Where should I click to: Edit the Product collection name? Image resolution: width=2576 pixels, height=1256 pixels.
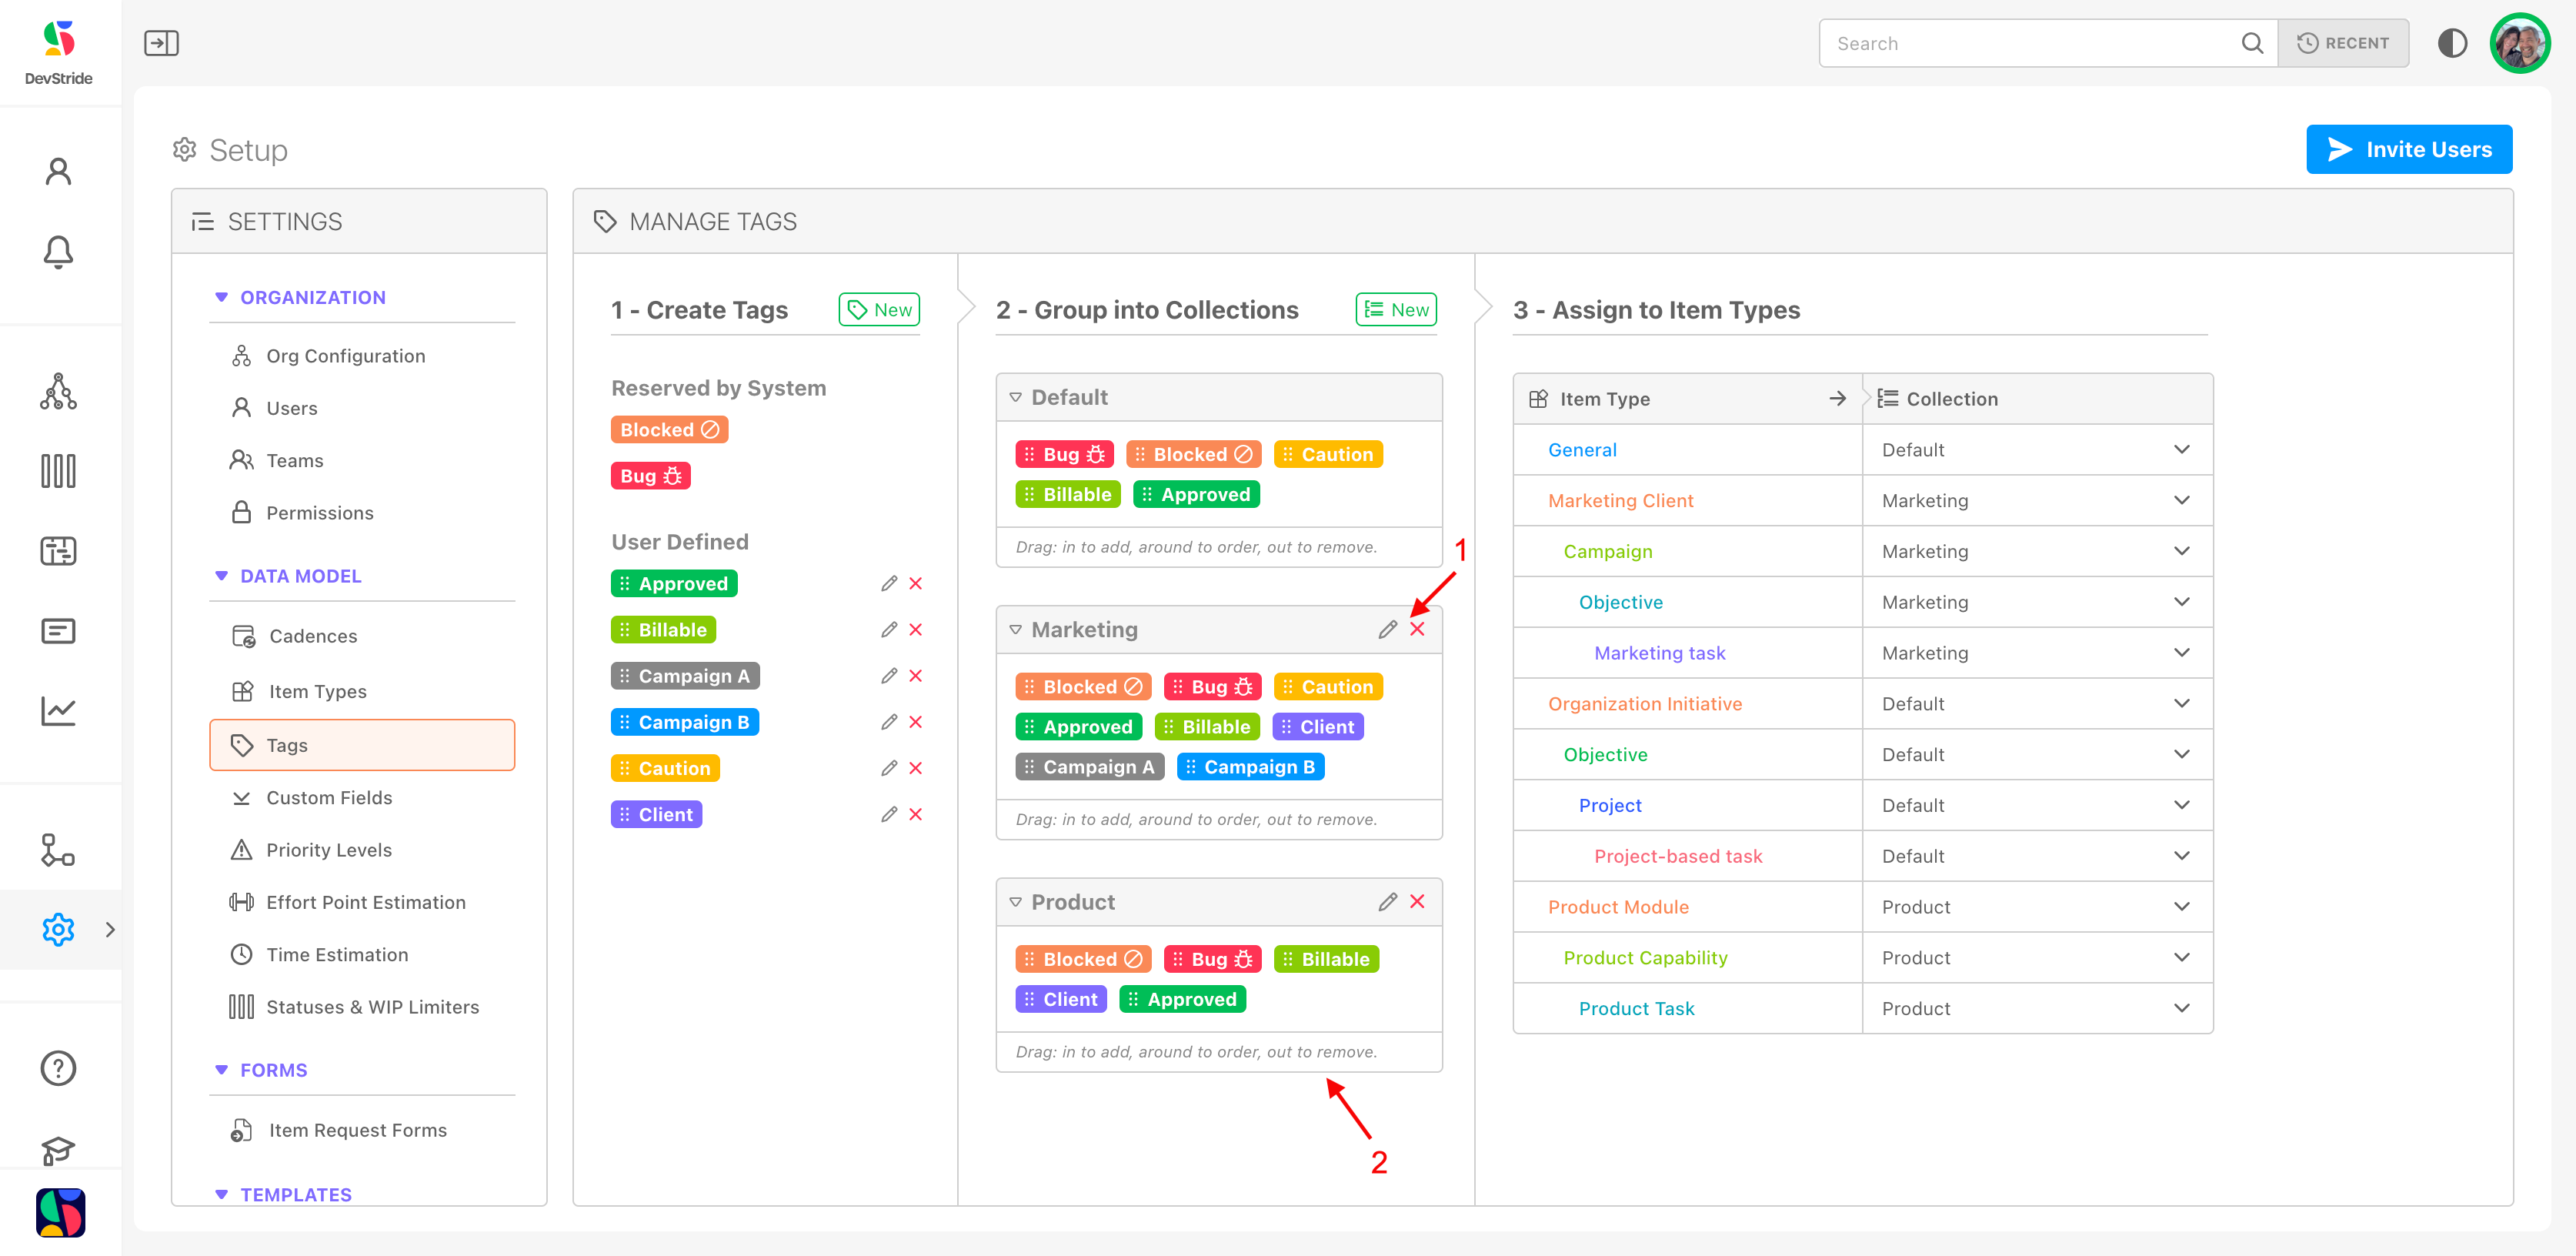(x=1387, y=902)
